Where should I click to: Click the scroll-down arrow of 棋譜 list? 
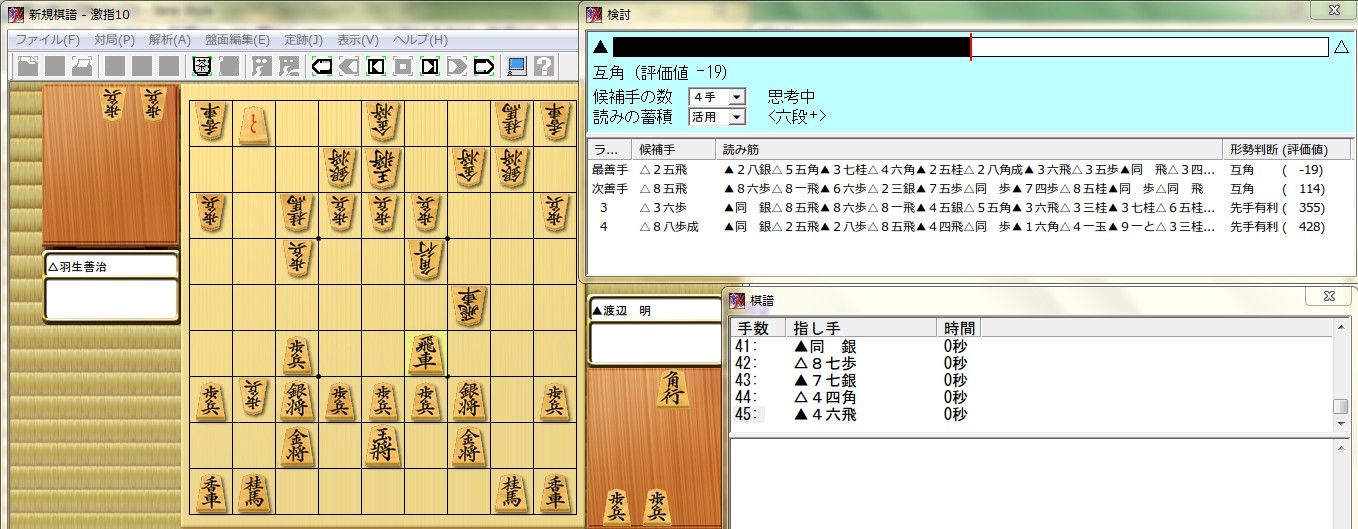1340,424
